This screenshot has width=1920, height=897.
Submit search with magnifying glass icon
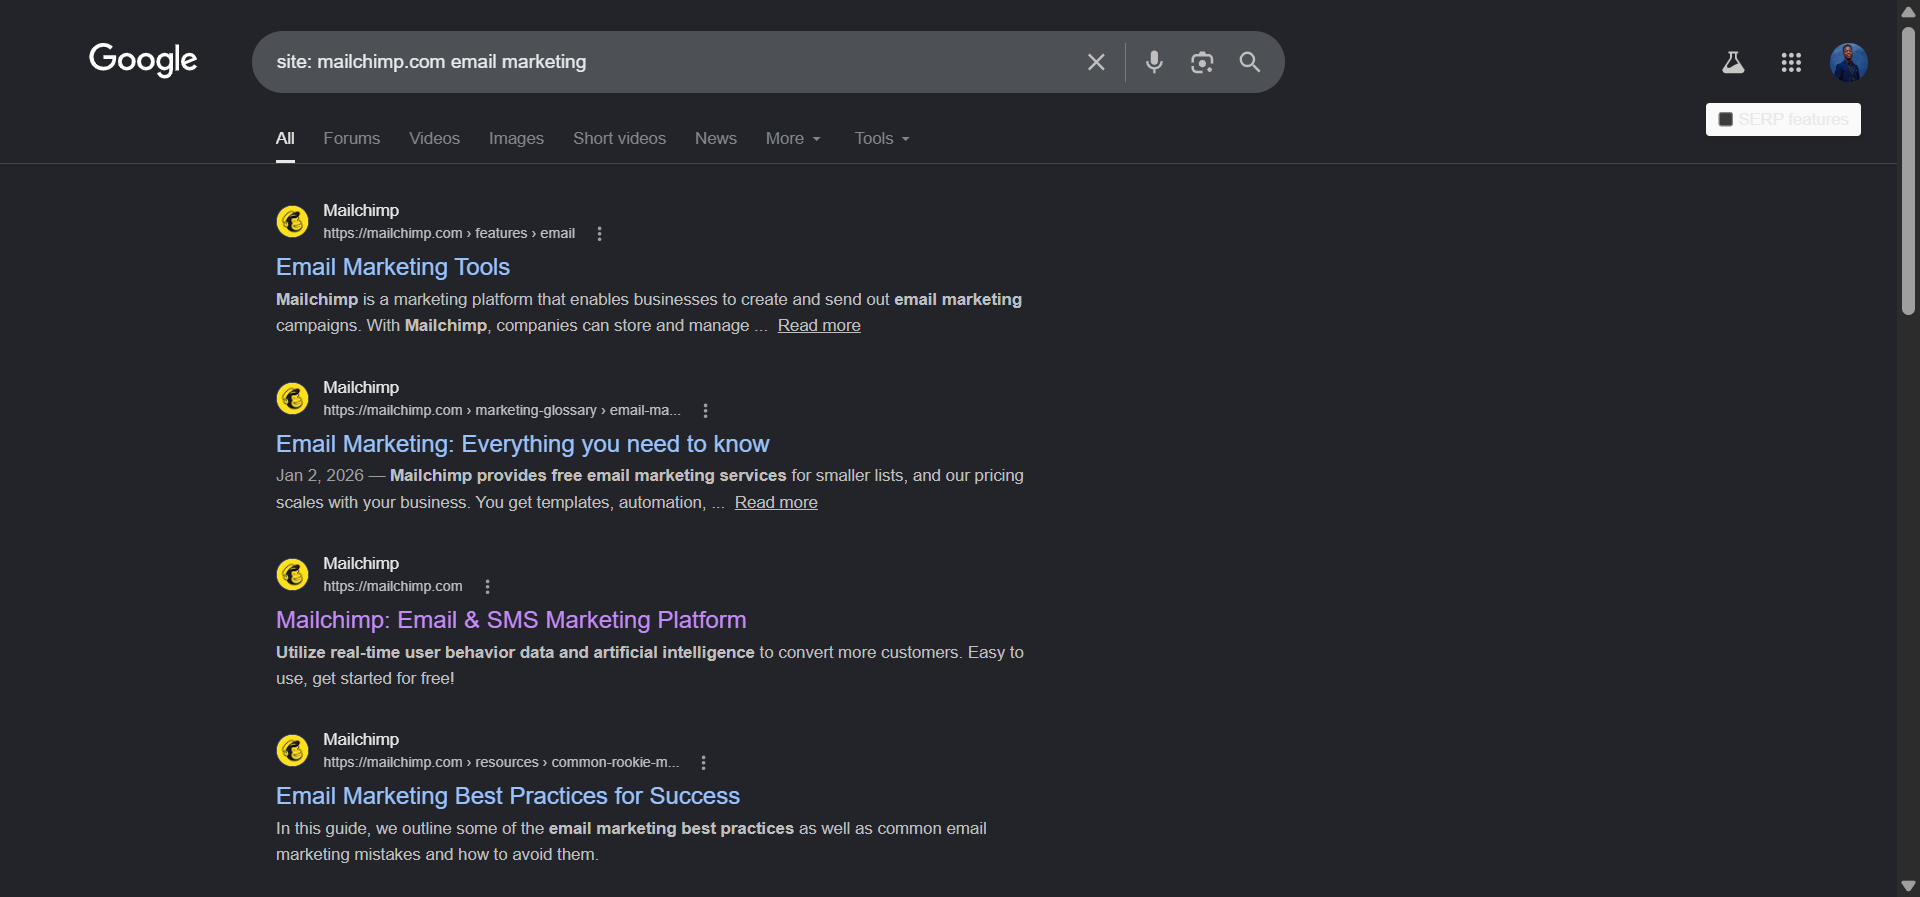(x=1250, y=62)
